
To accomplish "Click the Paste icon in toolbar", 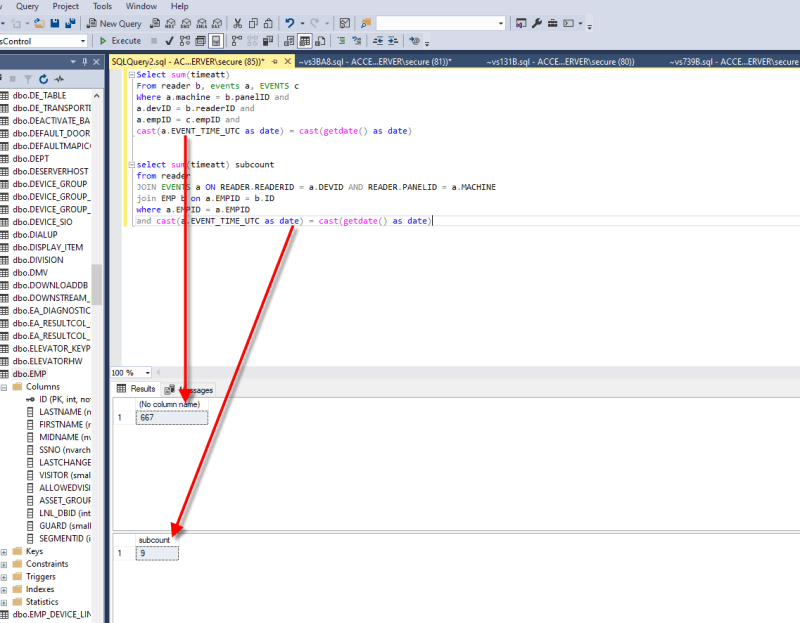I will pos(268,23).
